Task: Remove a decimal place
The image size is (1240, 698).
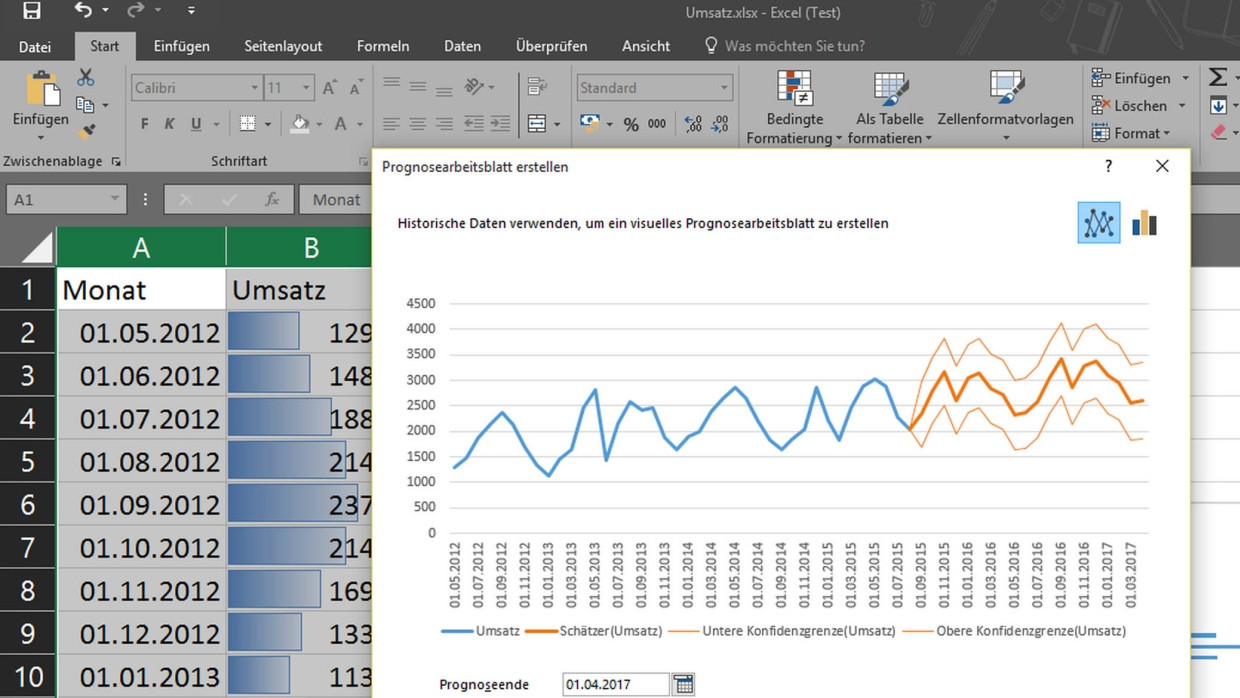Action: coord(720,124)
